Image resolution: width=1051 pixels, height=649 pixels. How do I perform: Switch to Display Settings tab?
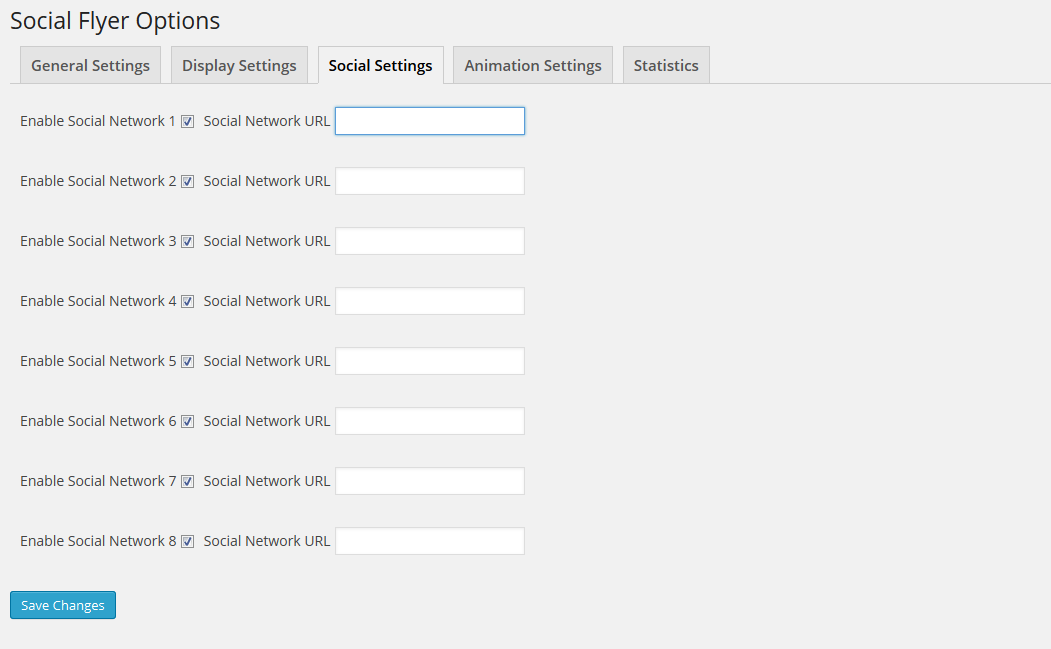click(239, 65)
